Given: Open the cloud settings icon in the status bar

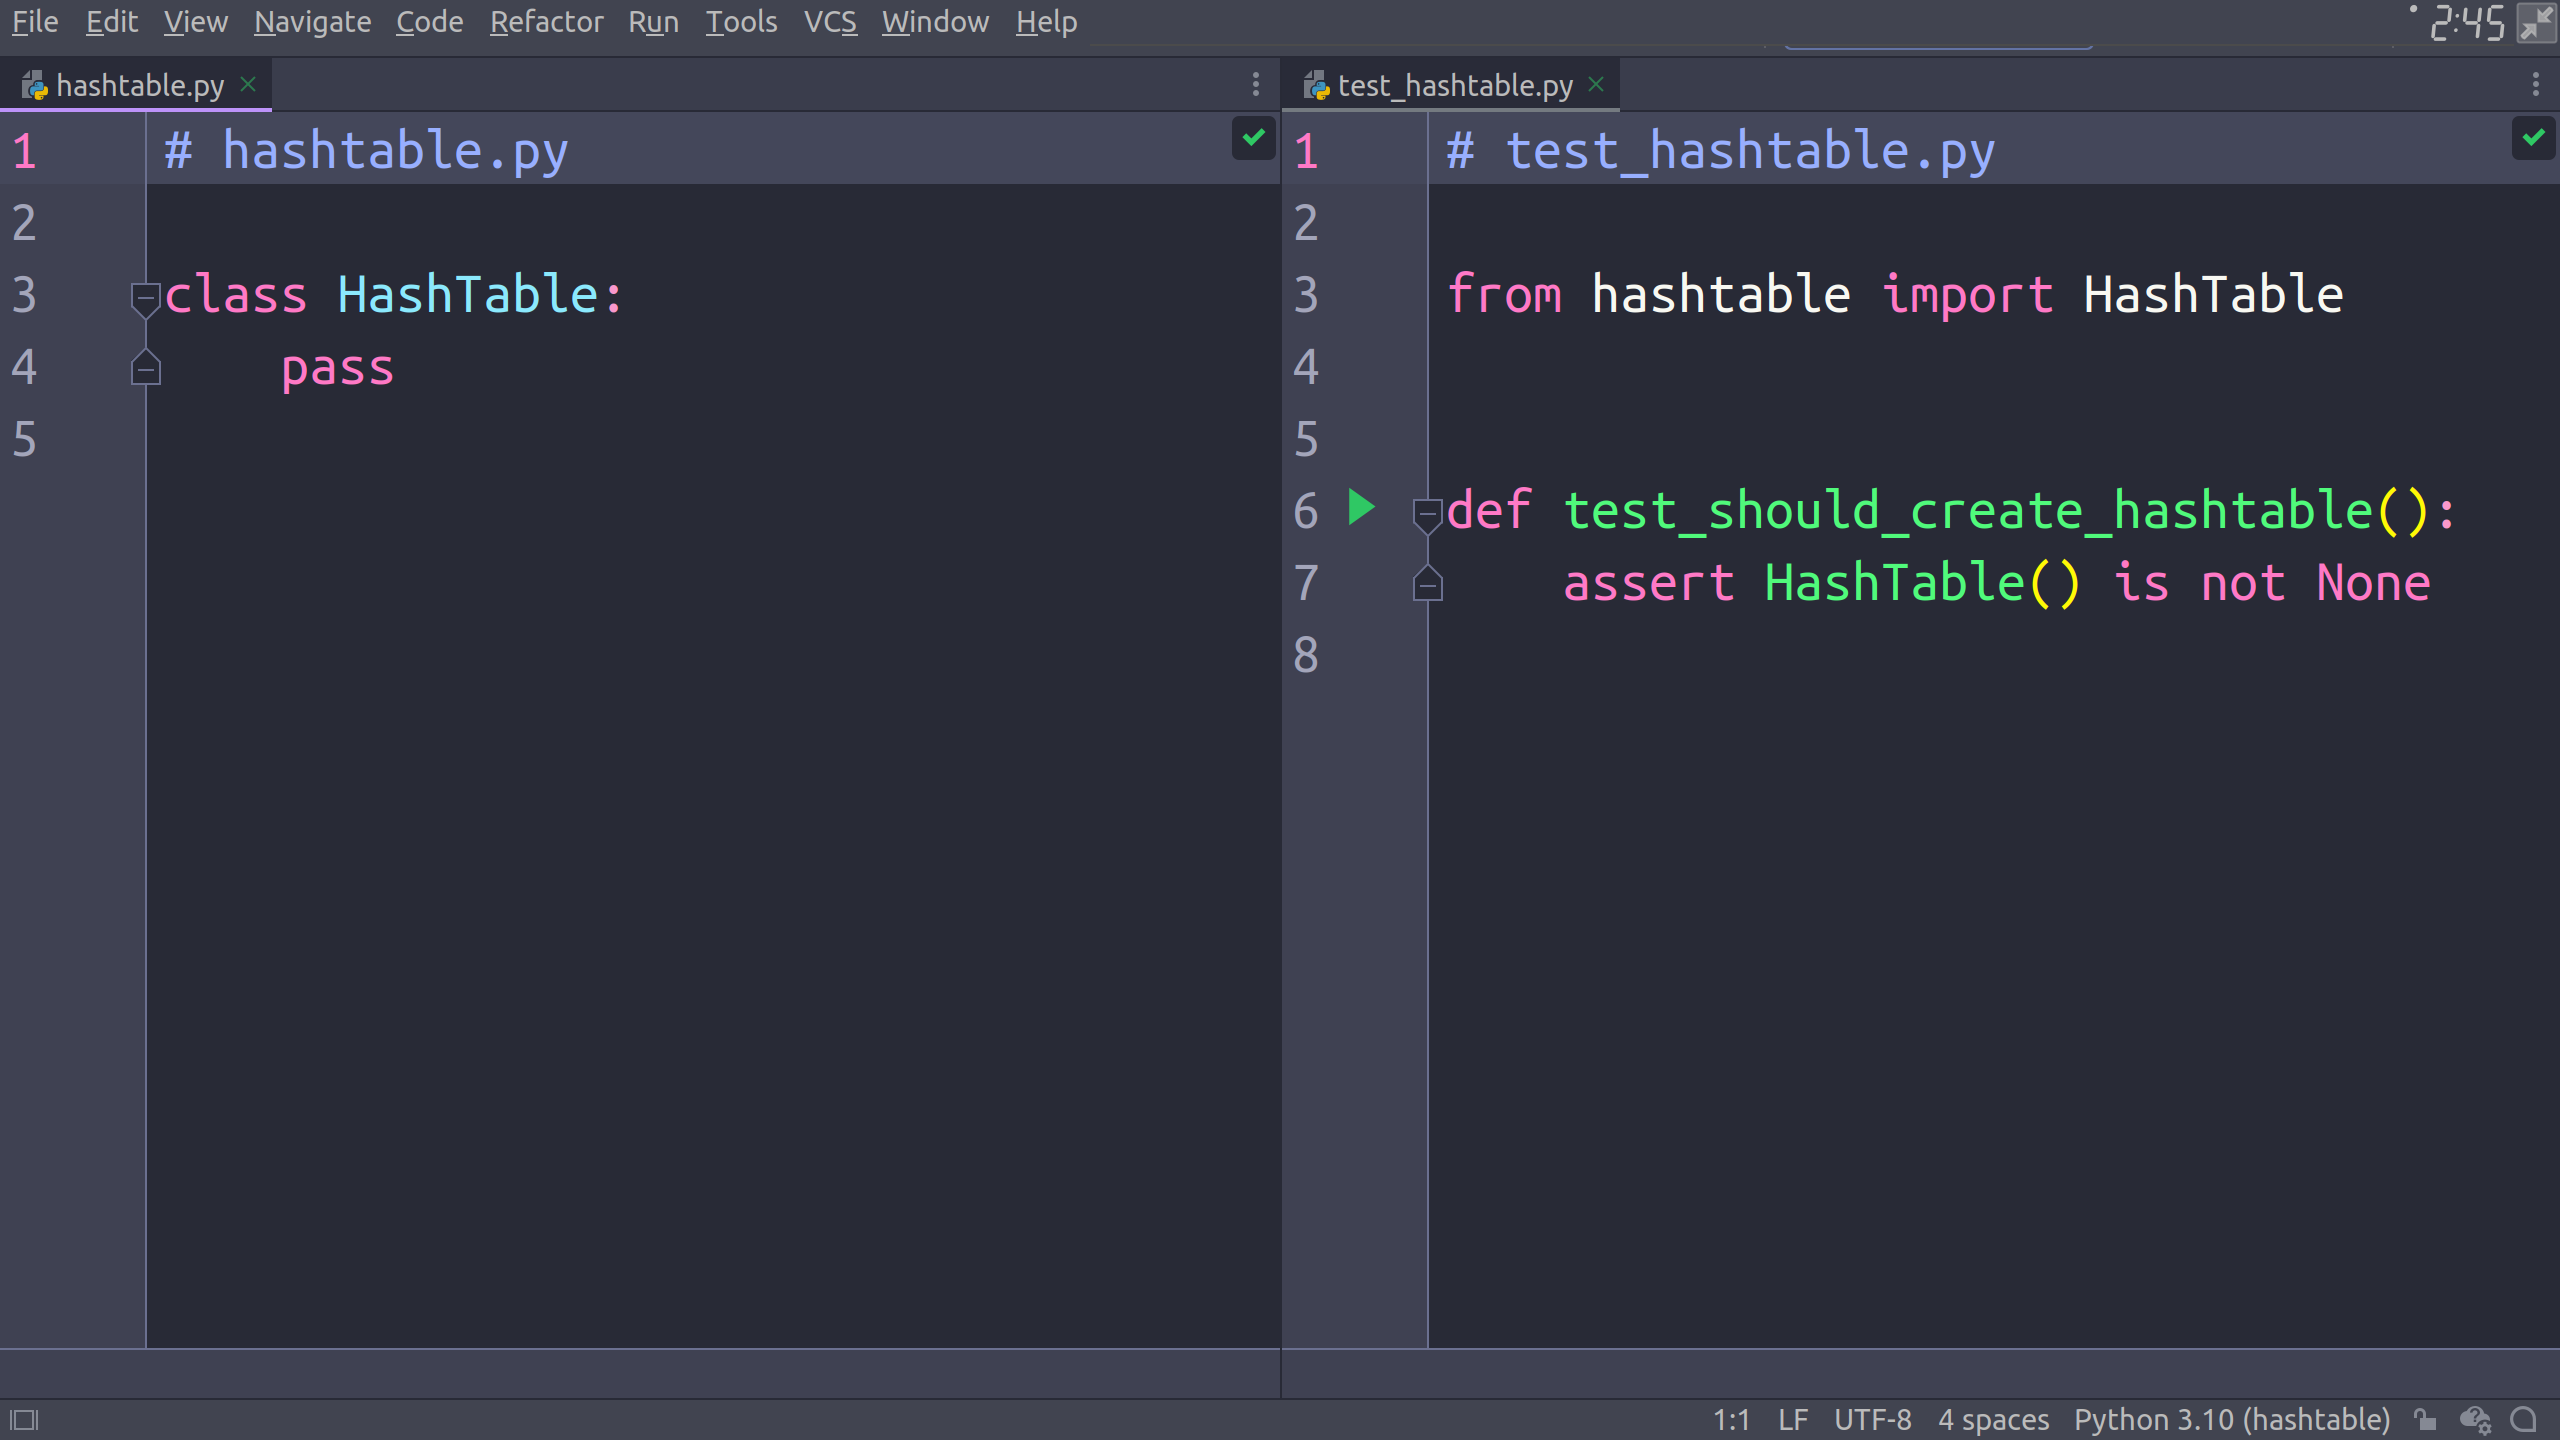Looking at the screenshot, I should [x=2474, y=1419].
